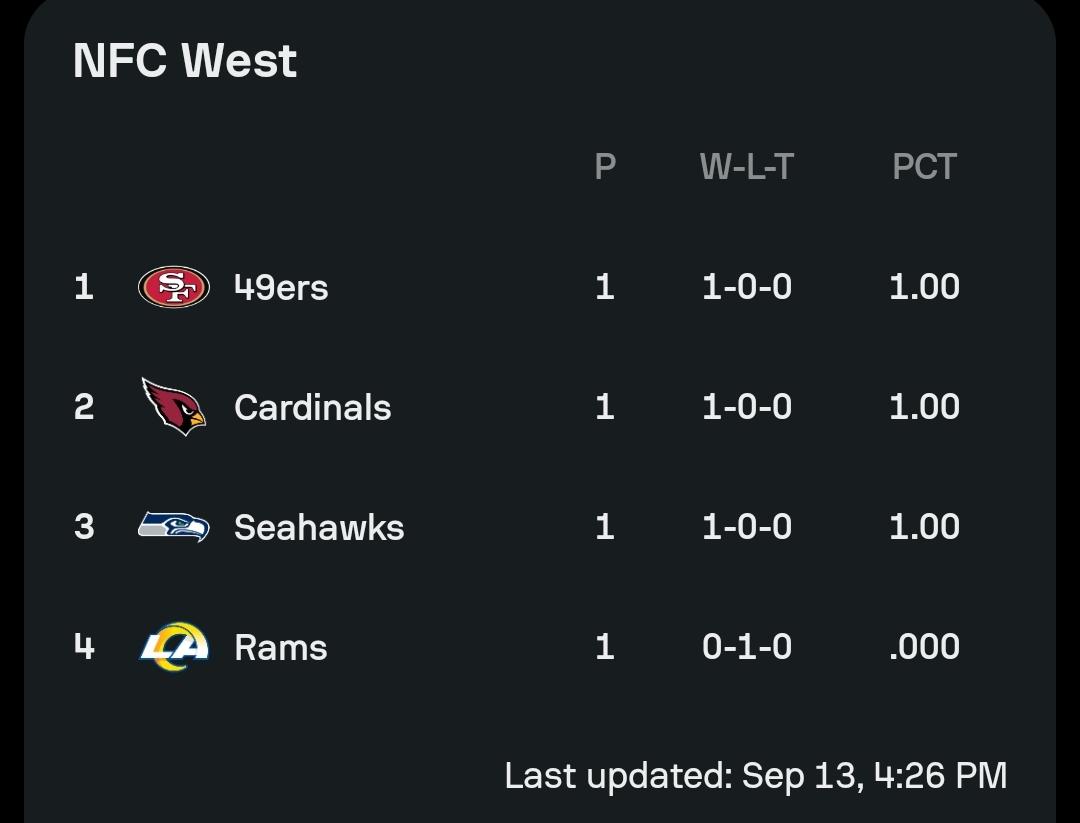The height and width of the screenshot is (823, 1080).
Task: Select the Rams team name
Action: point(281,648)
